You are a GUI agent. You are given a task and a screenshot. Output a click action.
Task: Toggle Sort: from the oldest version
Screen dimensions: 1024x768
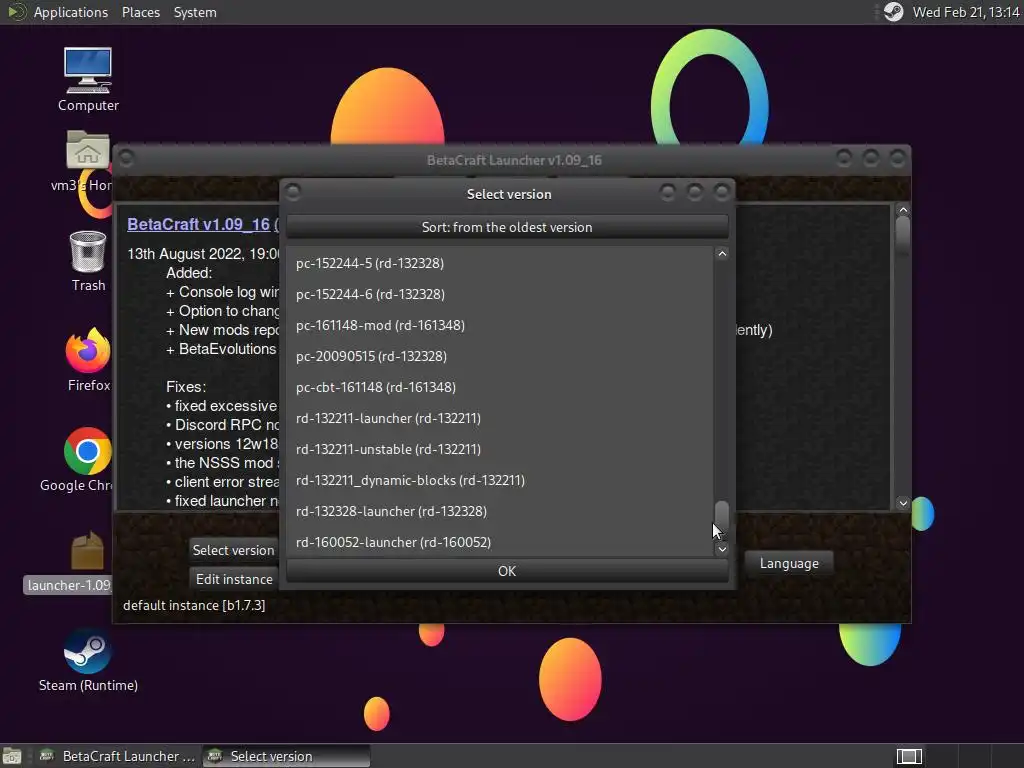pyautogui.click(x=507, y=227)
